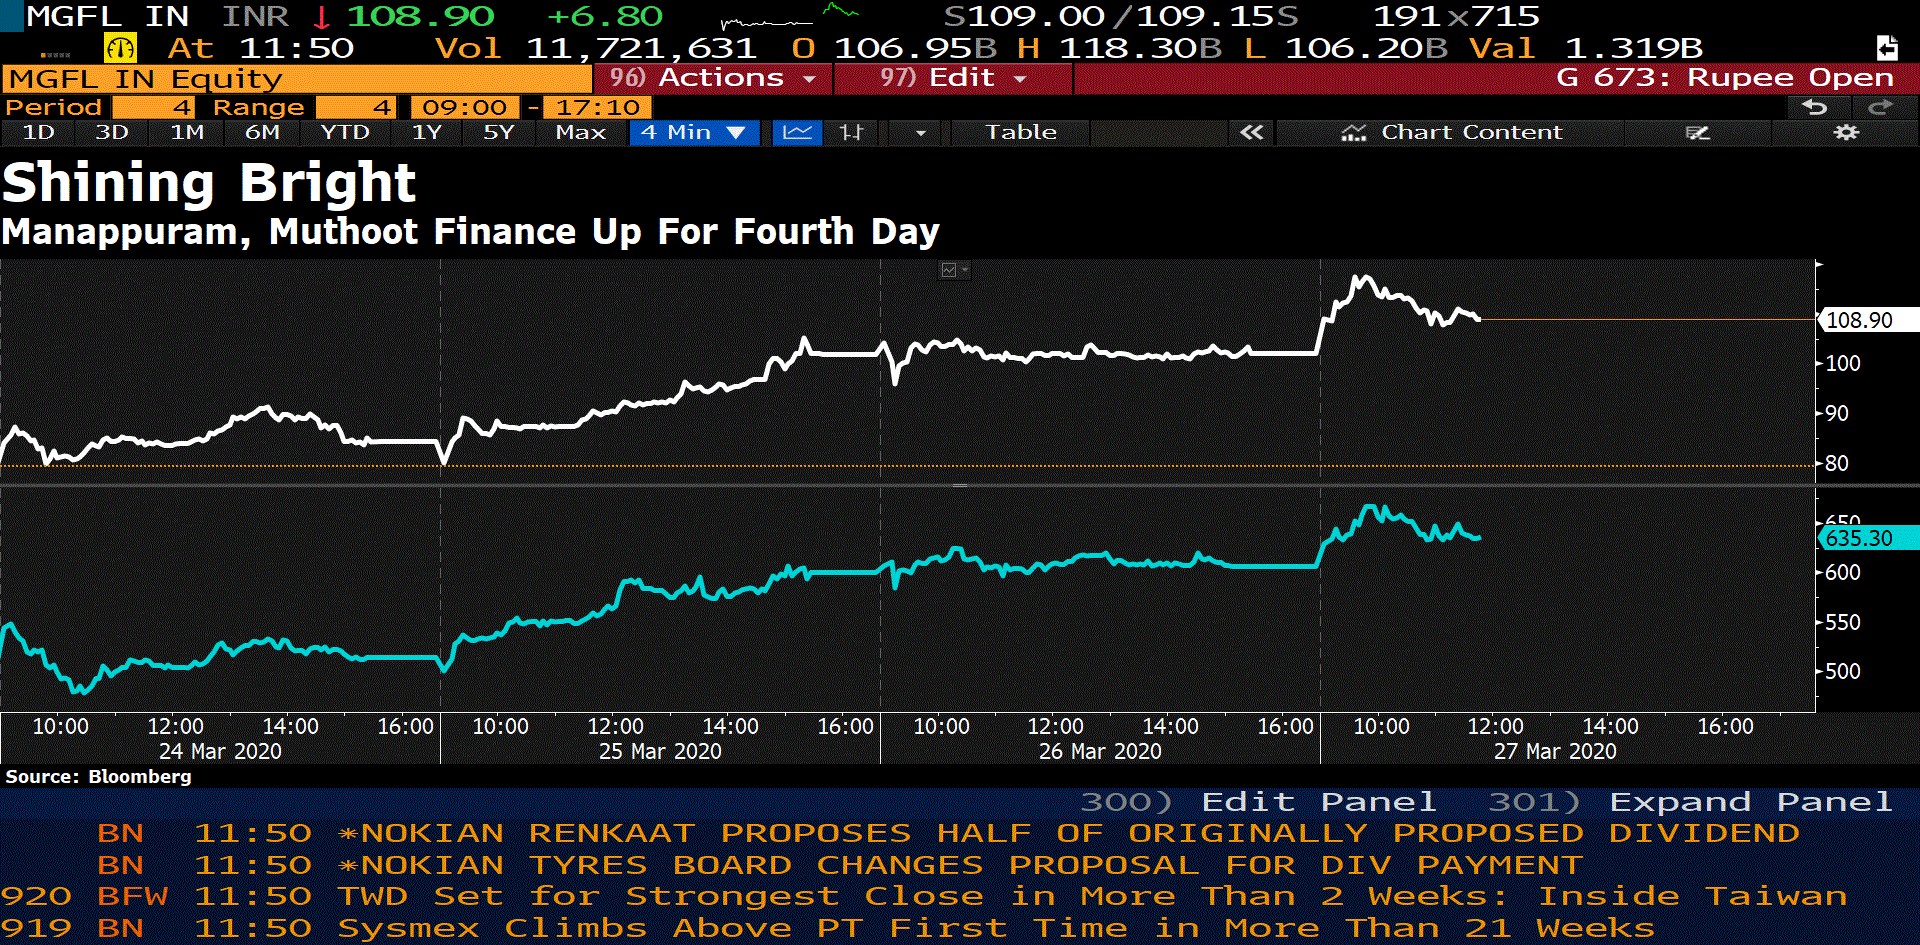Click the yellow gauge icon
Screen dimensions: 1920x945
click(x=120, y=48)
